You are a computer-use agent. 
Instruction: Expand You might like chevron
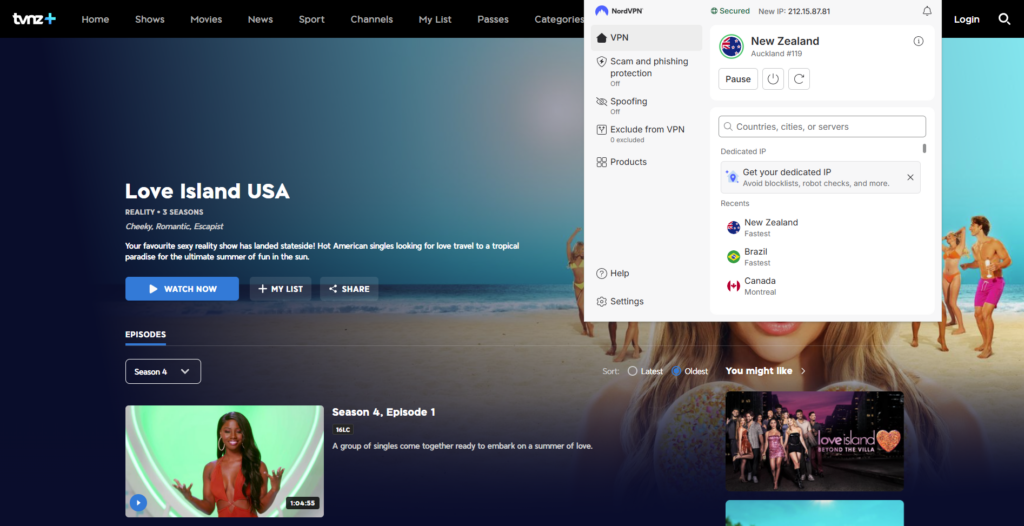coord(803,371)
